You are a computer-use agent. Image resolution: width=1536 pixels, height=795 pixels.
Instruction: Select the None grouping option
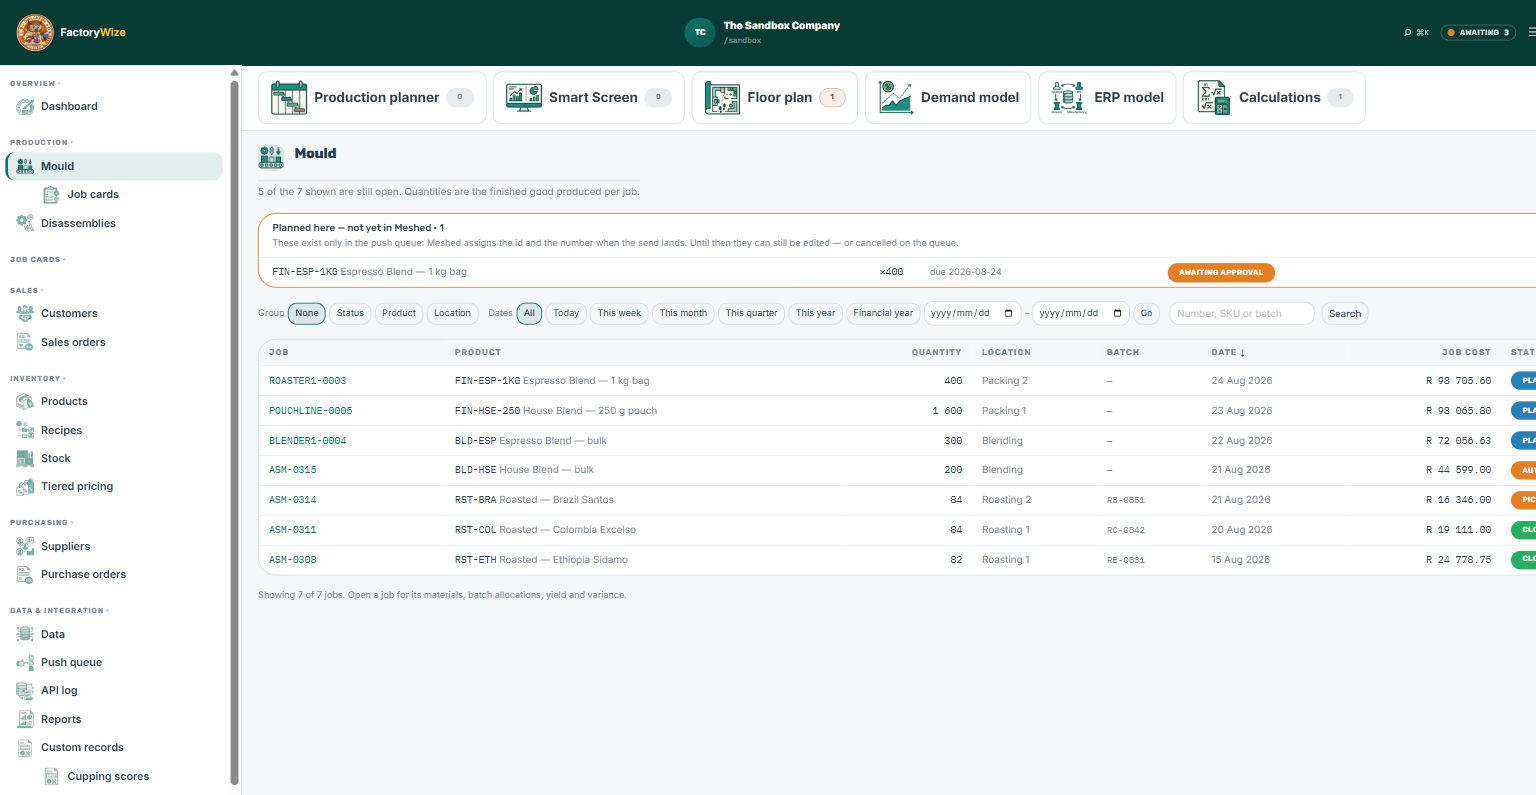[x=307, y=313]
